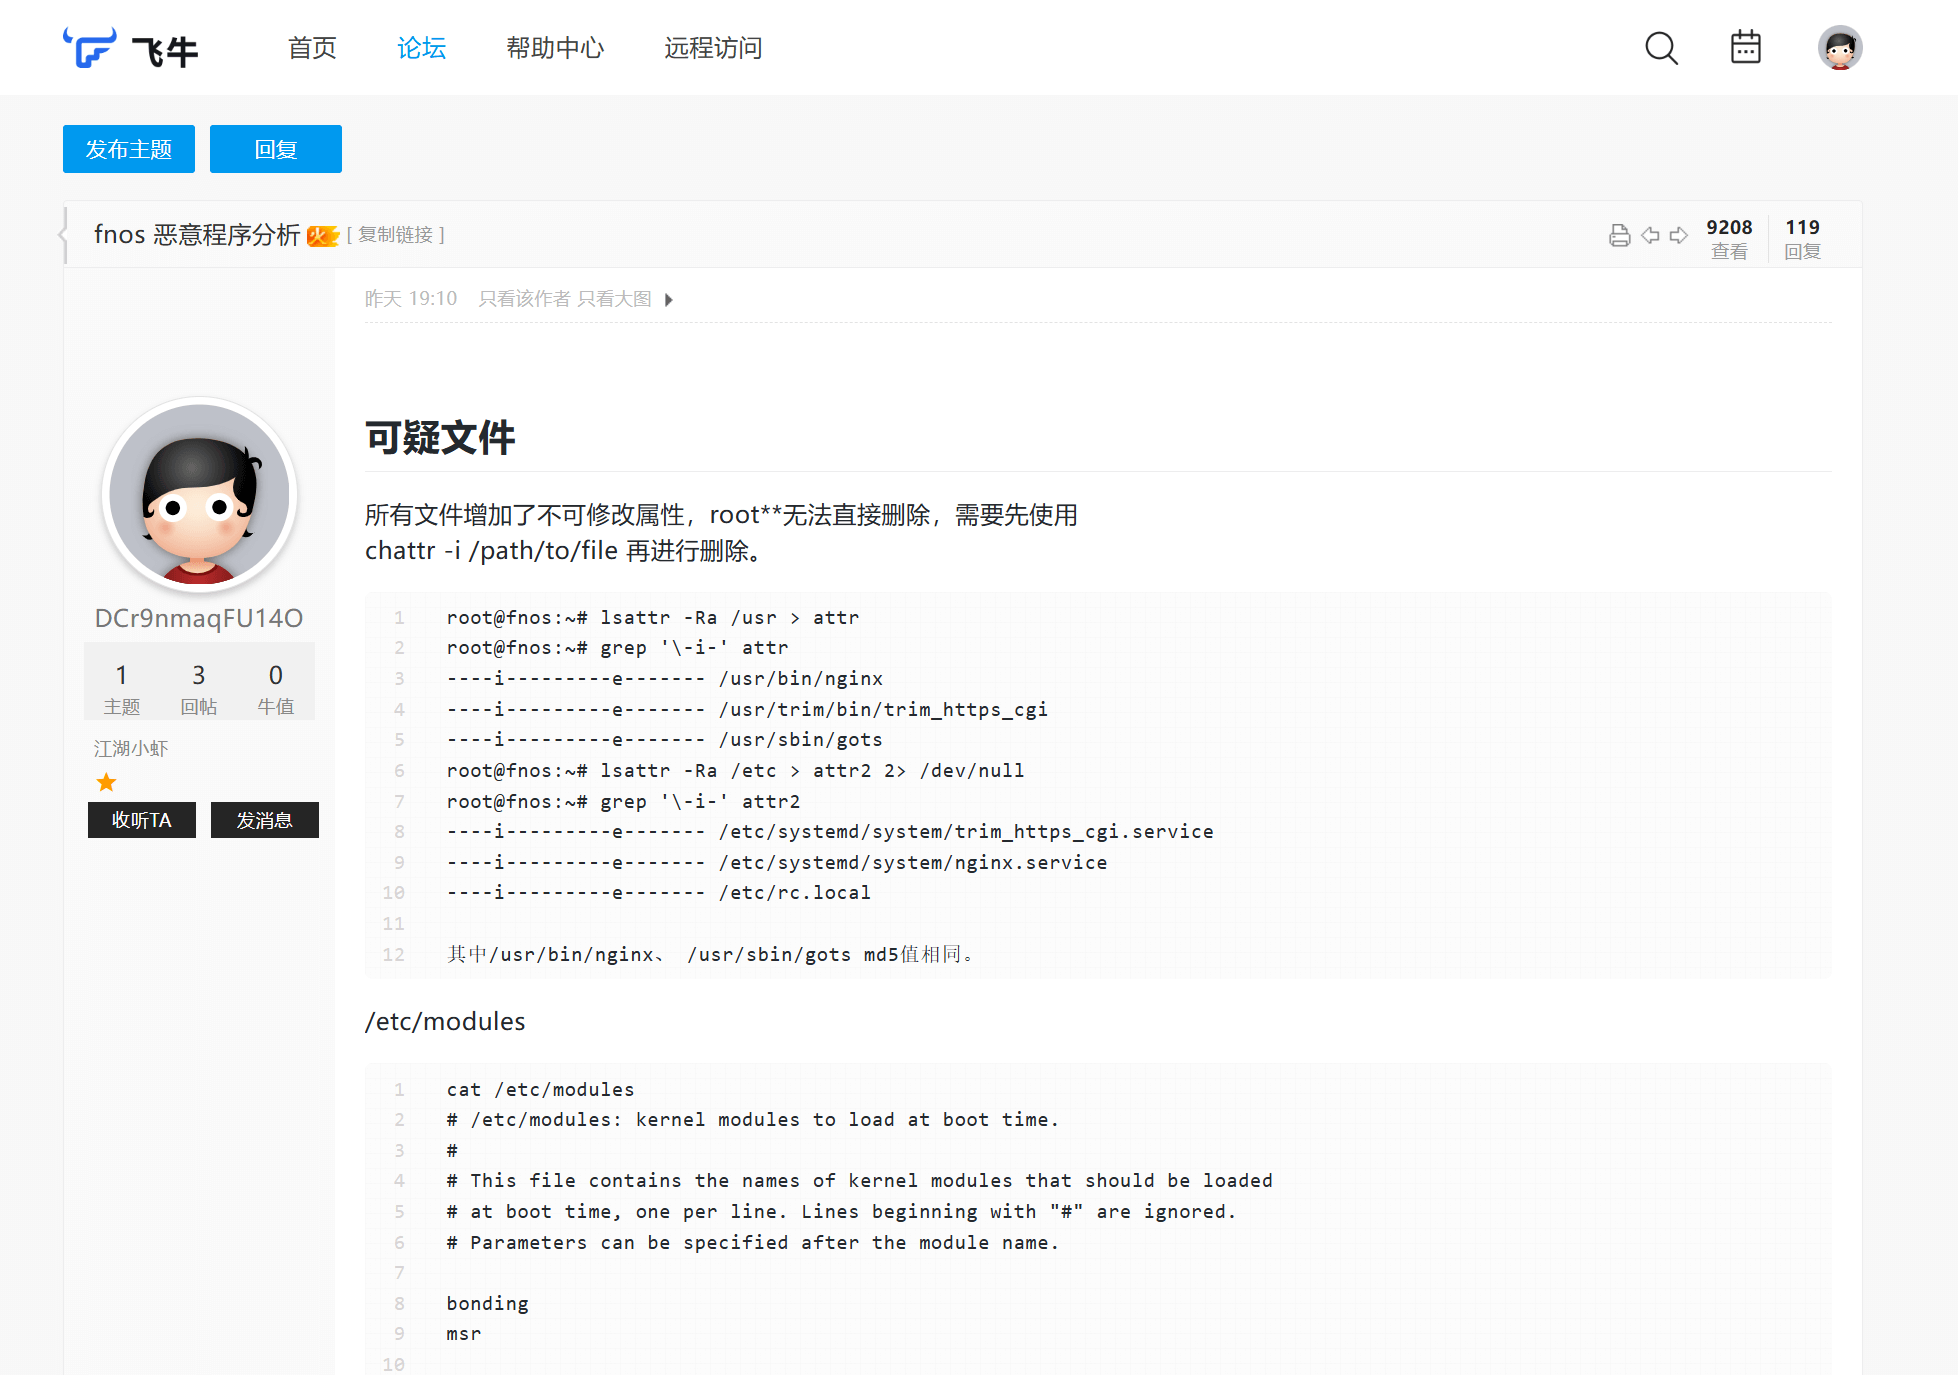Screen dimensions: 1958x1375
Task: Open the 首页 menu item
Action: tap(312, 48)
